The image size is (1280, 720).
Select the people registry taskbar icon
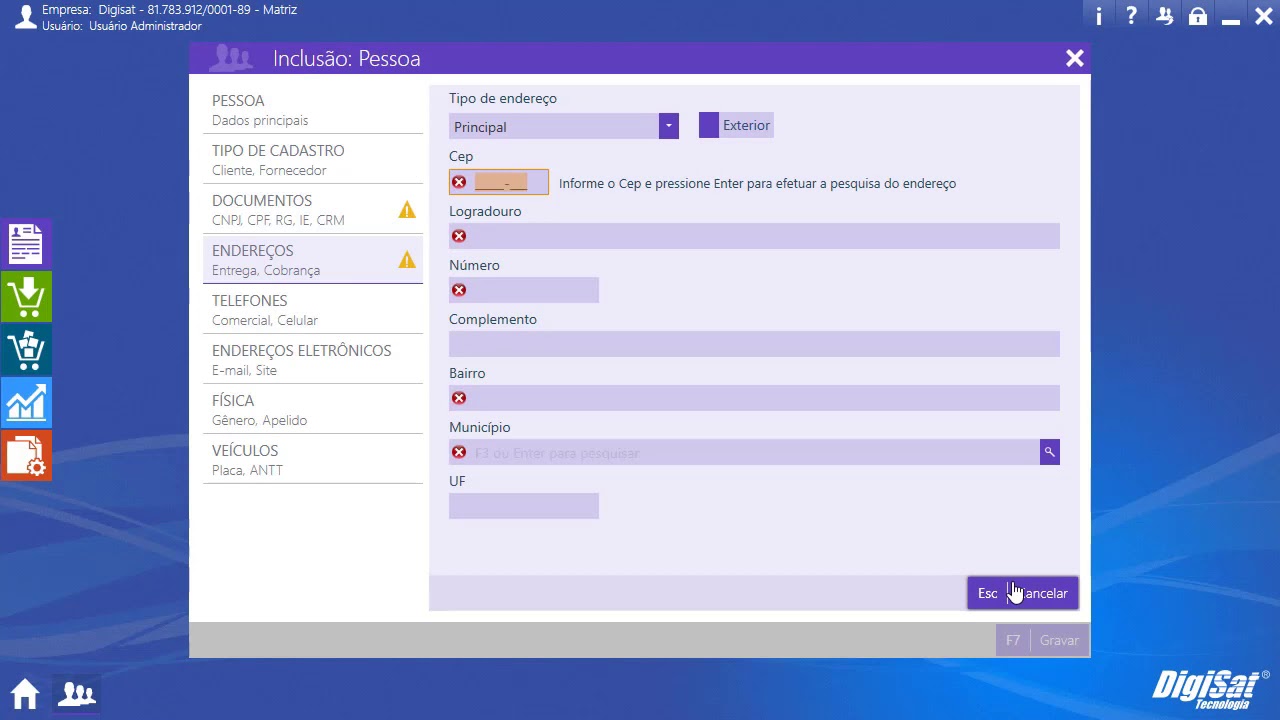click(x=77, y=693)
